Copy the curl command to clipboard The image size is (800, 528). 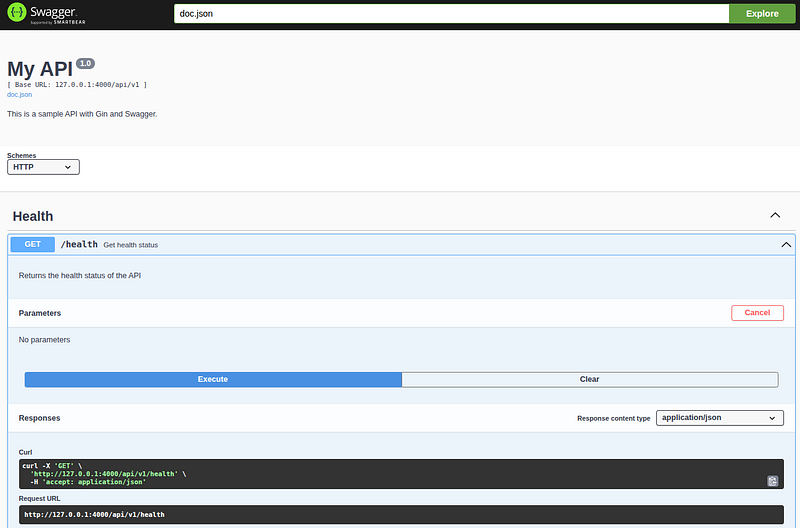(x=772, y=481)
